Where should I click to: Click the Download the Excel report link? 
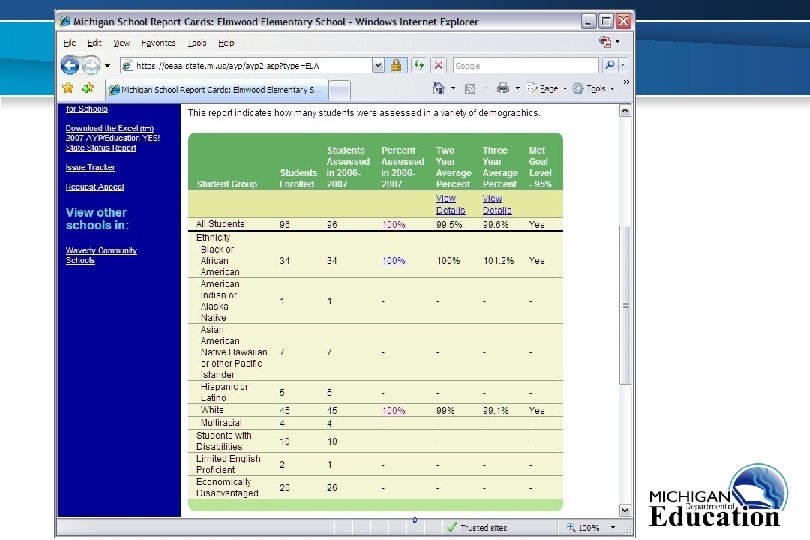113,138
